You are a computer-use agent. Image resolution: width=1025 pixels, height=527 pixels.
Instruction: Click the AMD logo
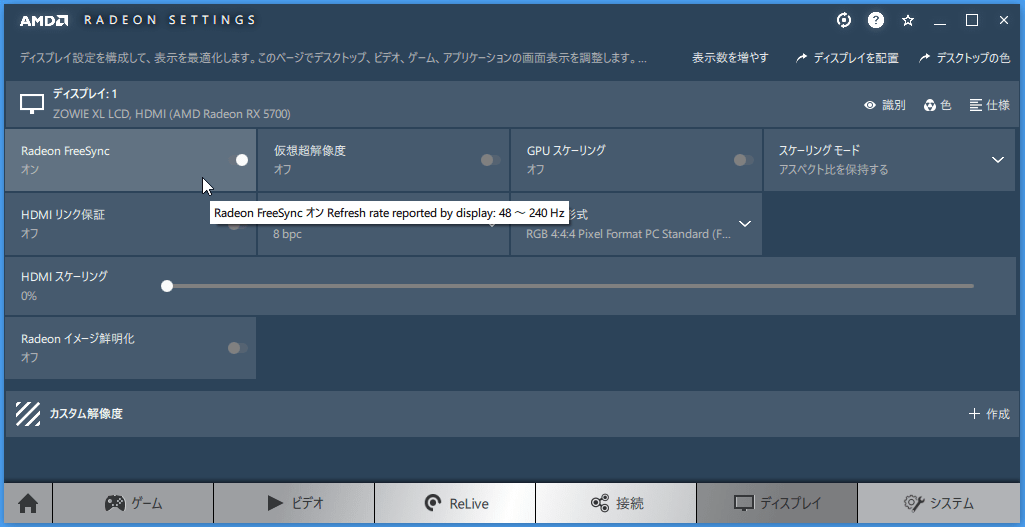pyautogui.click(x=44, y=20)
